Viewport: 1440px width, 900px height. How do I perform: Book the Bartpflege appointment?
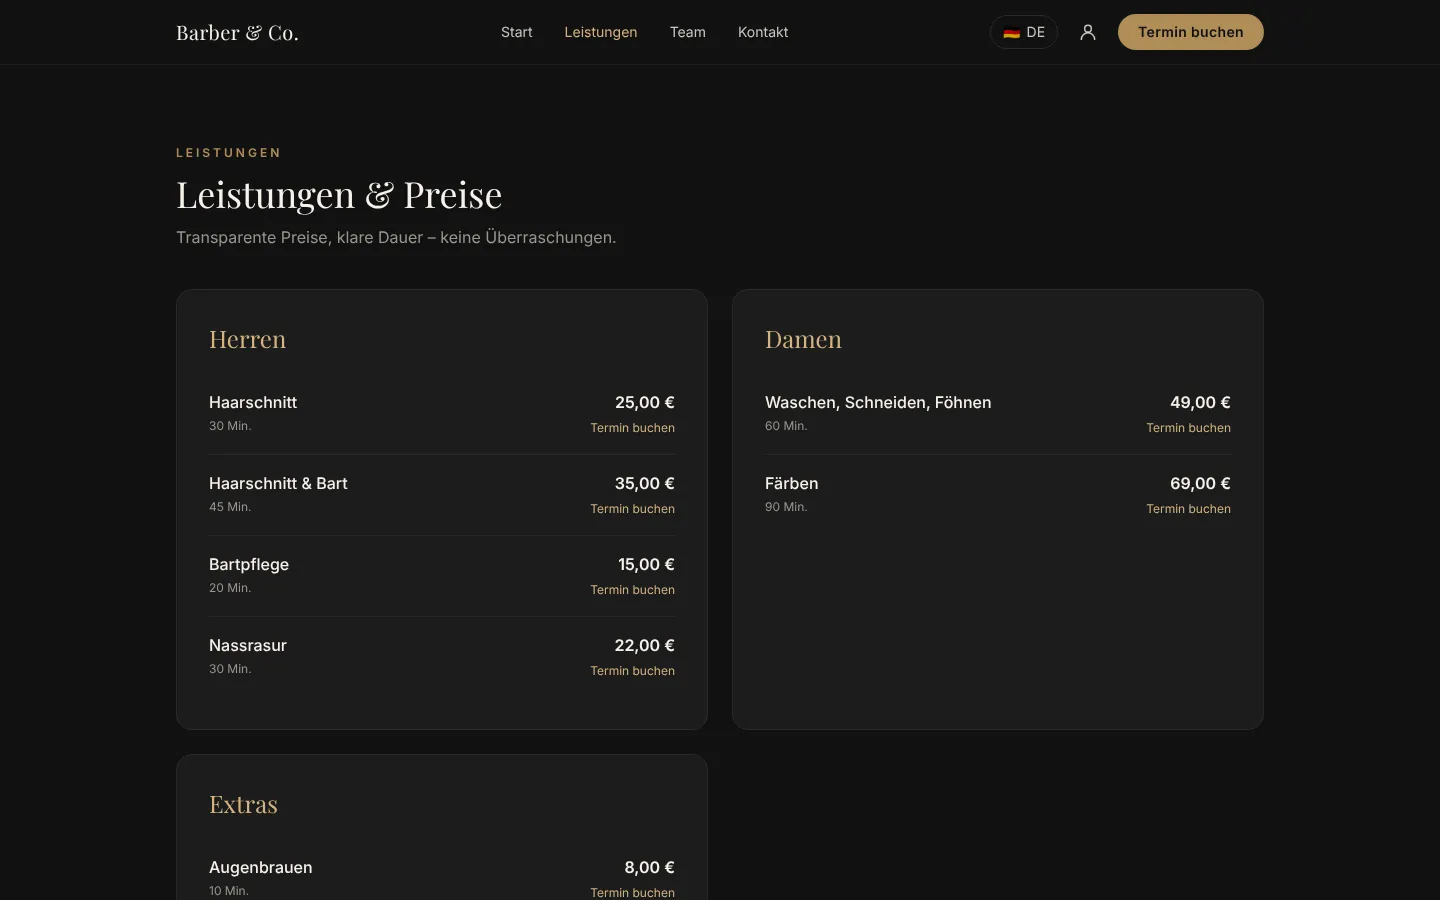click(x=632, y=590)
